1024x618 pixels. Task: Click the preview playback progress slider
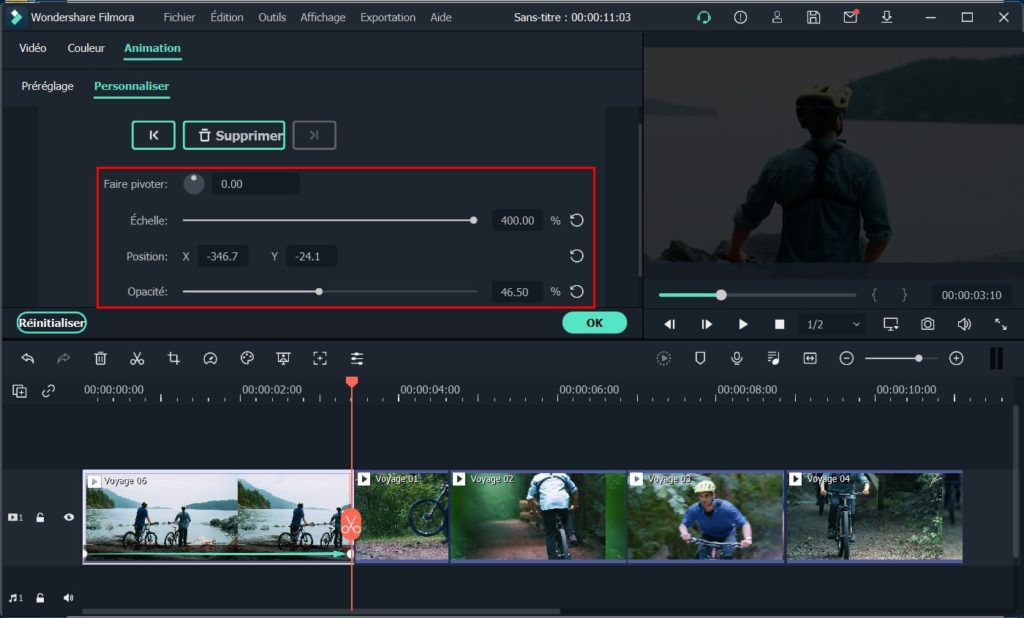tap(757, 295)
